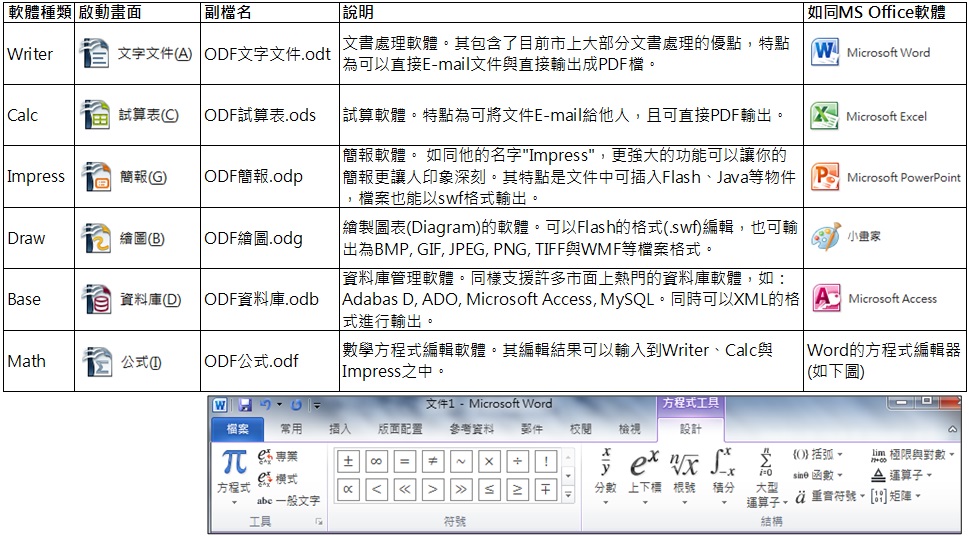Switch to the 版面配置 tab

(x=399, y=429)
